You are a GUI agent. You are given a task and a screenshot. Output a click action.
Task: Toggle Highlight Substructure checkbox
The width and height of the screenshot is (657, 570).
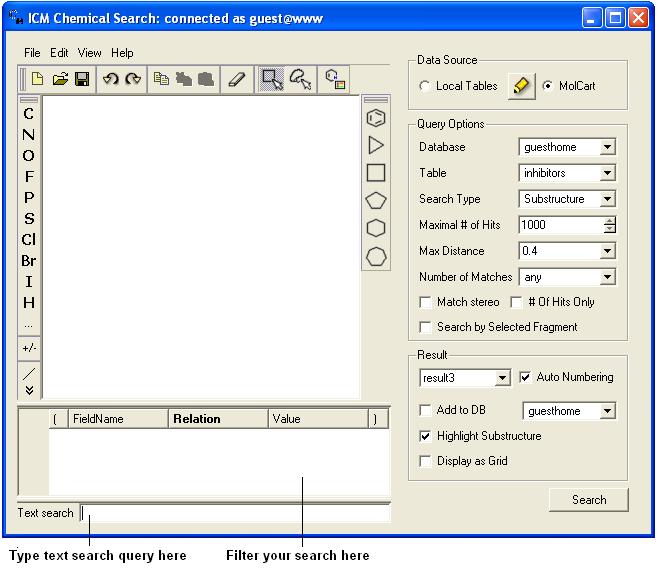[x=425, y=436]
